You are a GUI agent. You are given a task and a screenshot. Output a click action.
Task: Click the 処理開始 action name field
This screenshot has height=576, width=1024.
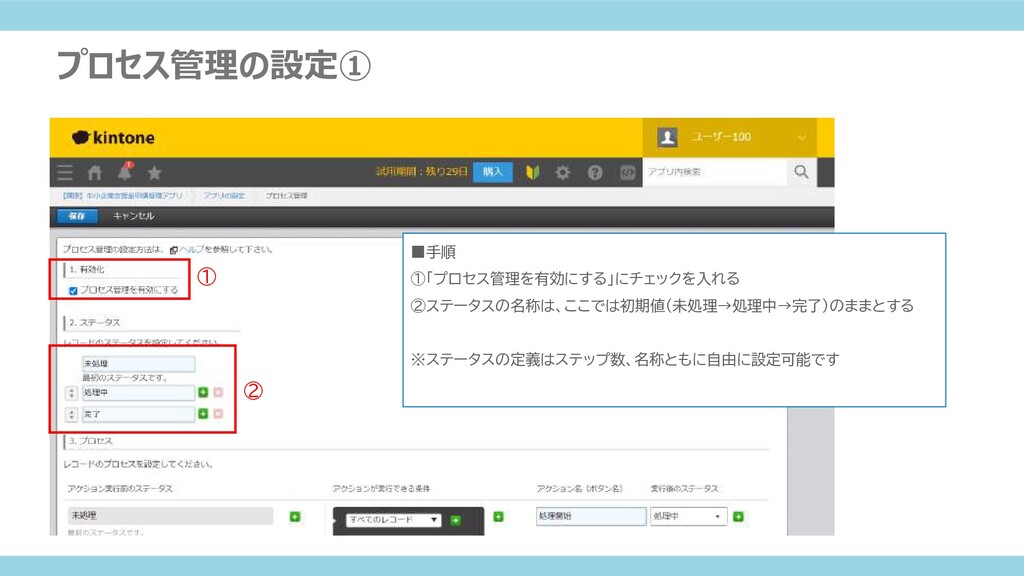pos(591,516)
